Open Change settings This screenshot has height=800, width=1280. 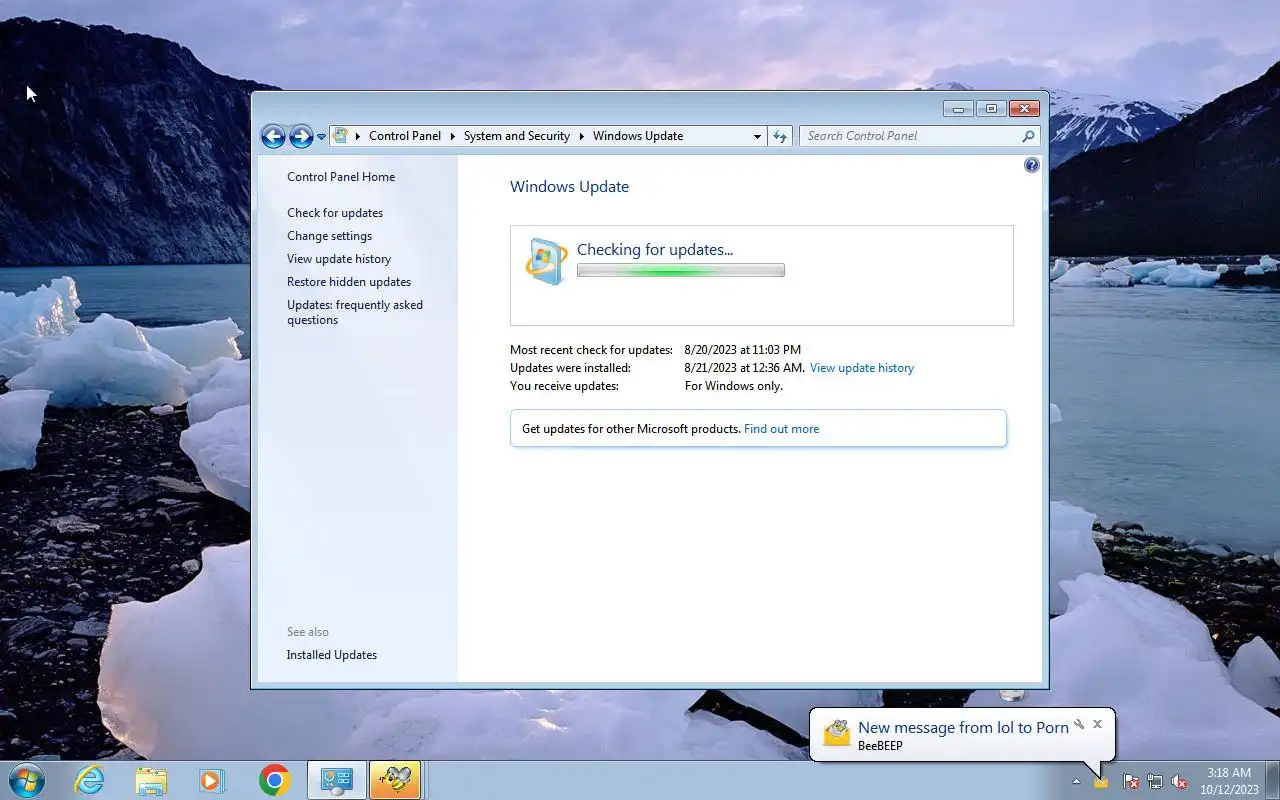(x=329, y=236)
